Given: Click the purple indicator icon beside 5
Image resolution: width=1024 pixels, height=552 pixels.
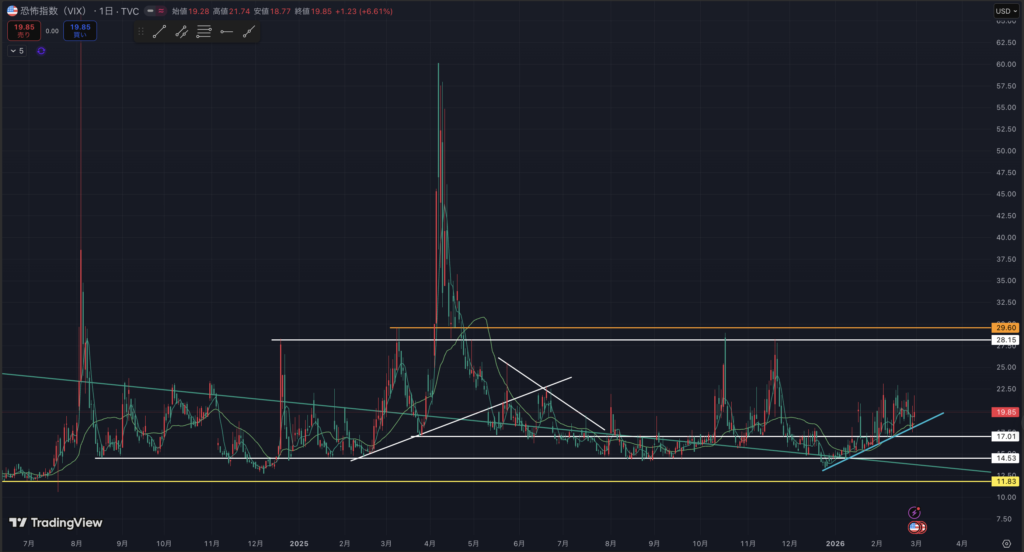Looking at the screenshot, I should [x=41, y=50].
